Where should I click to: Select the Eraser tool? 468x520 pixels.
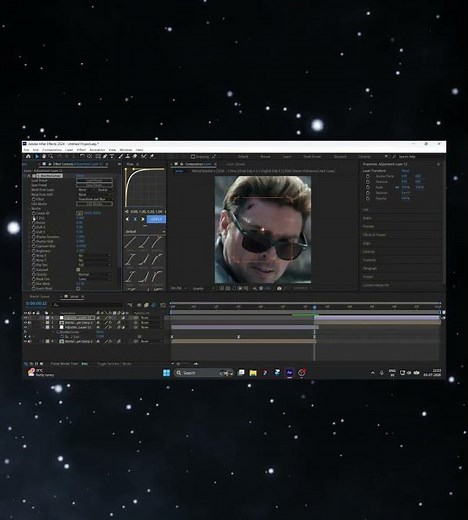click(x=135, y=156)
